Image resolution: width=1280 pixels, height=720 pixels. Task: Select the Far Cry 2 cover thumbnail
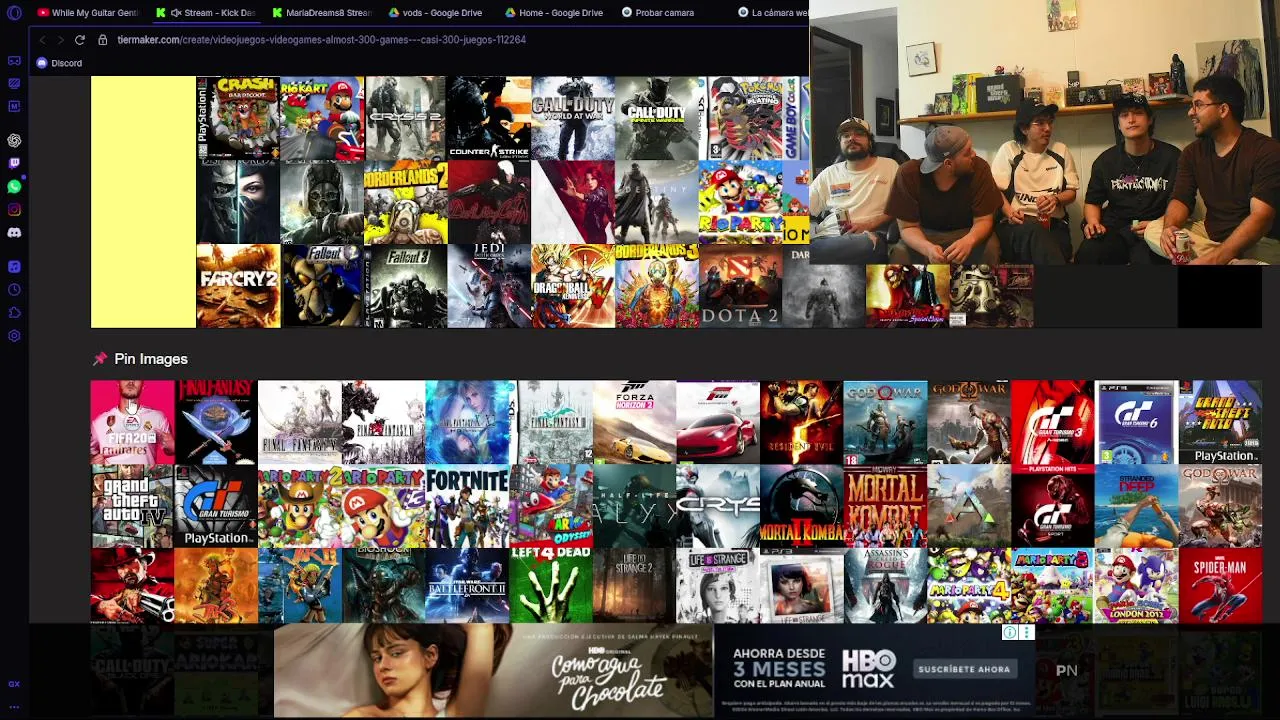pyautogui.click(x=238, y=286)
